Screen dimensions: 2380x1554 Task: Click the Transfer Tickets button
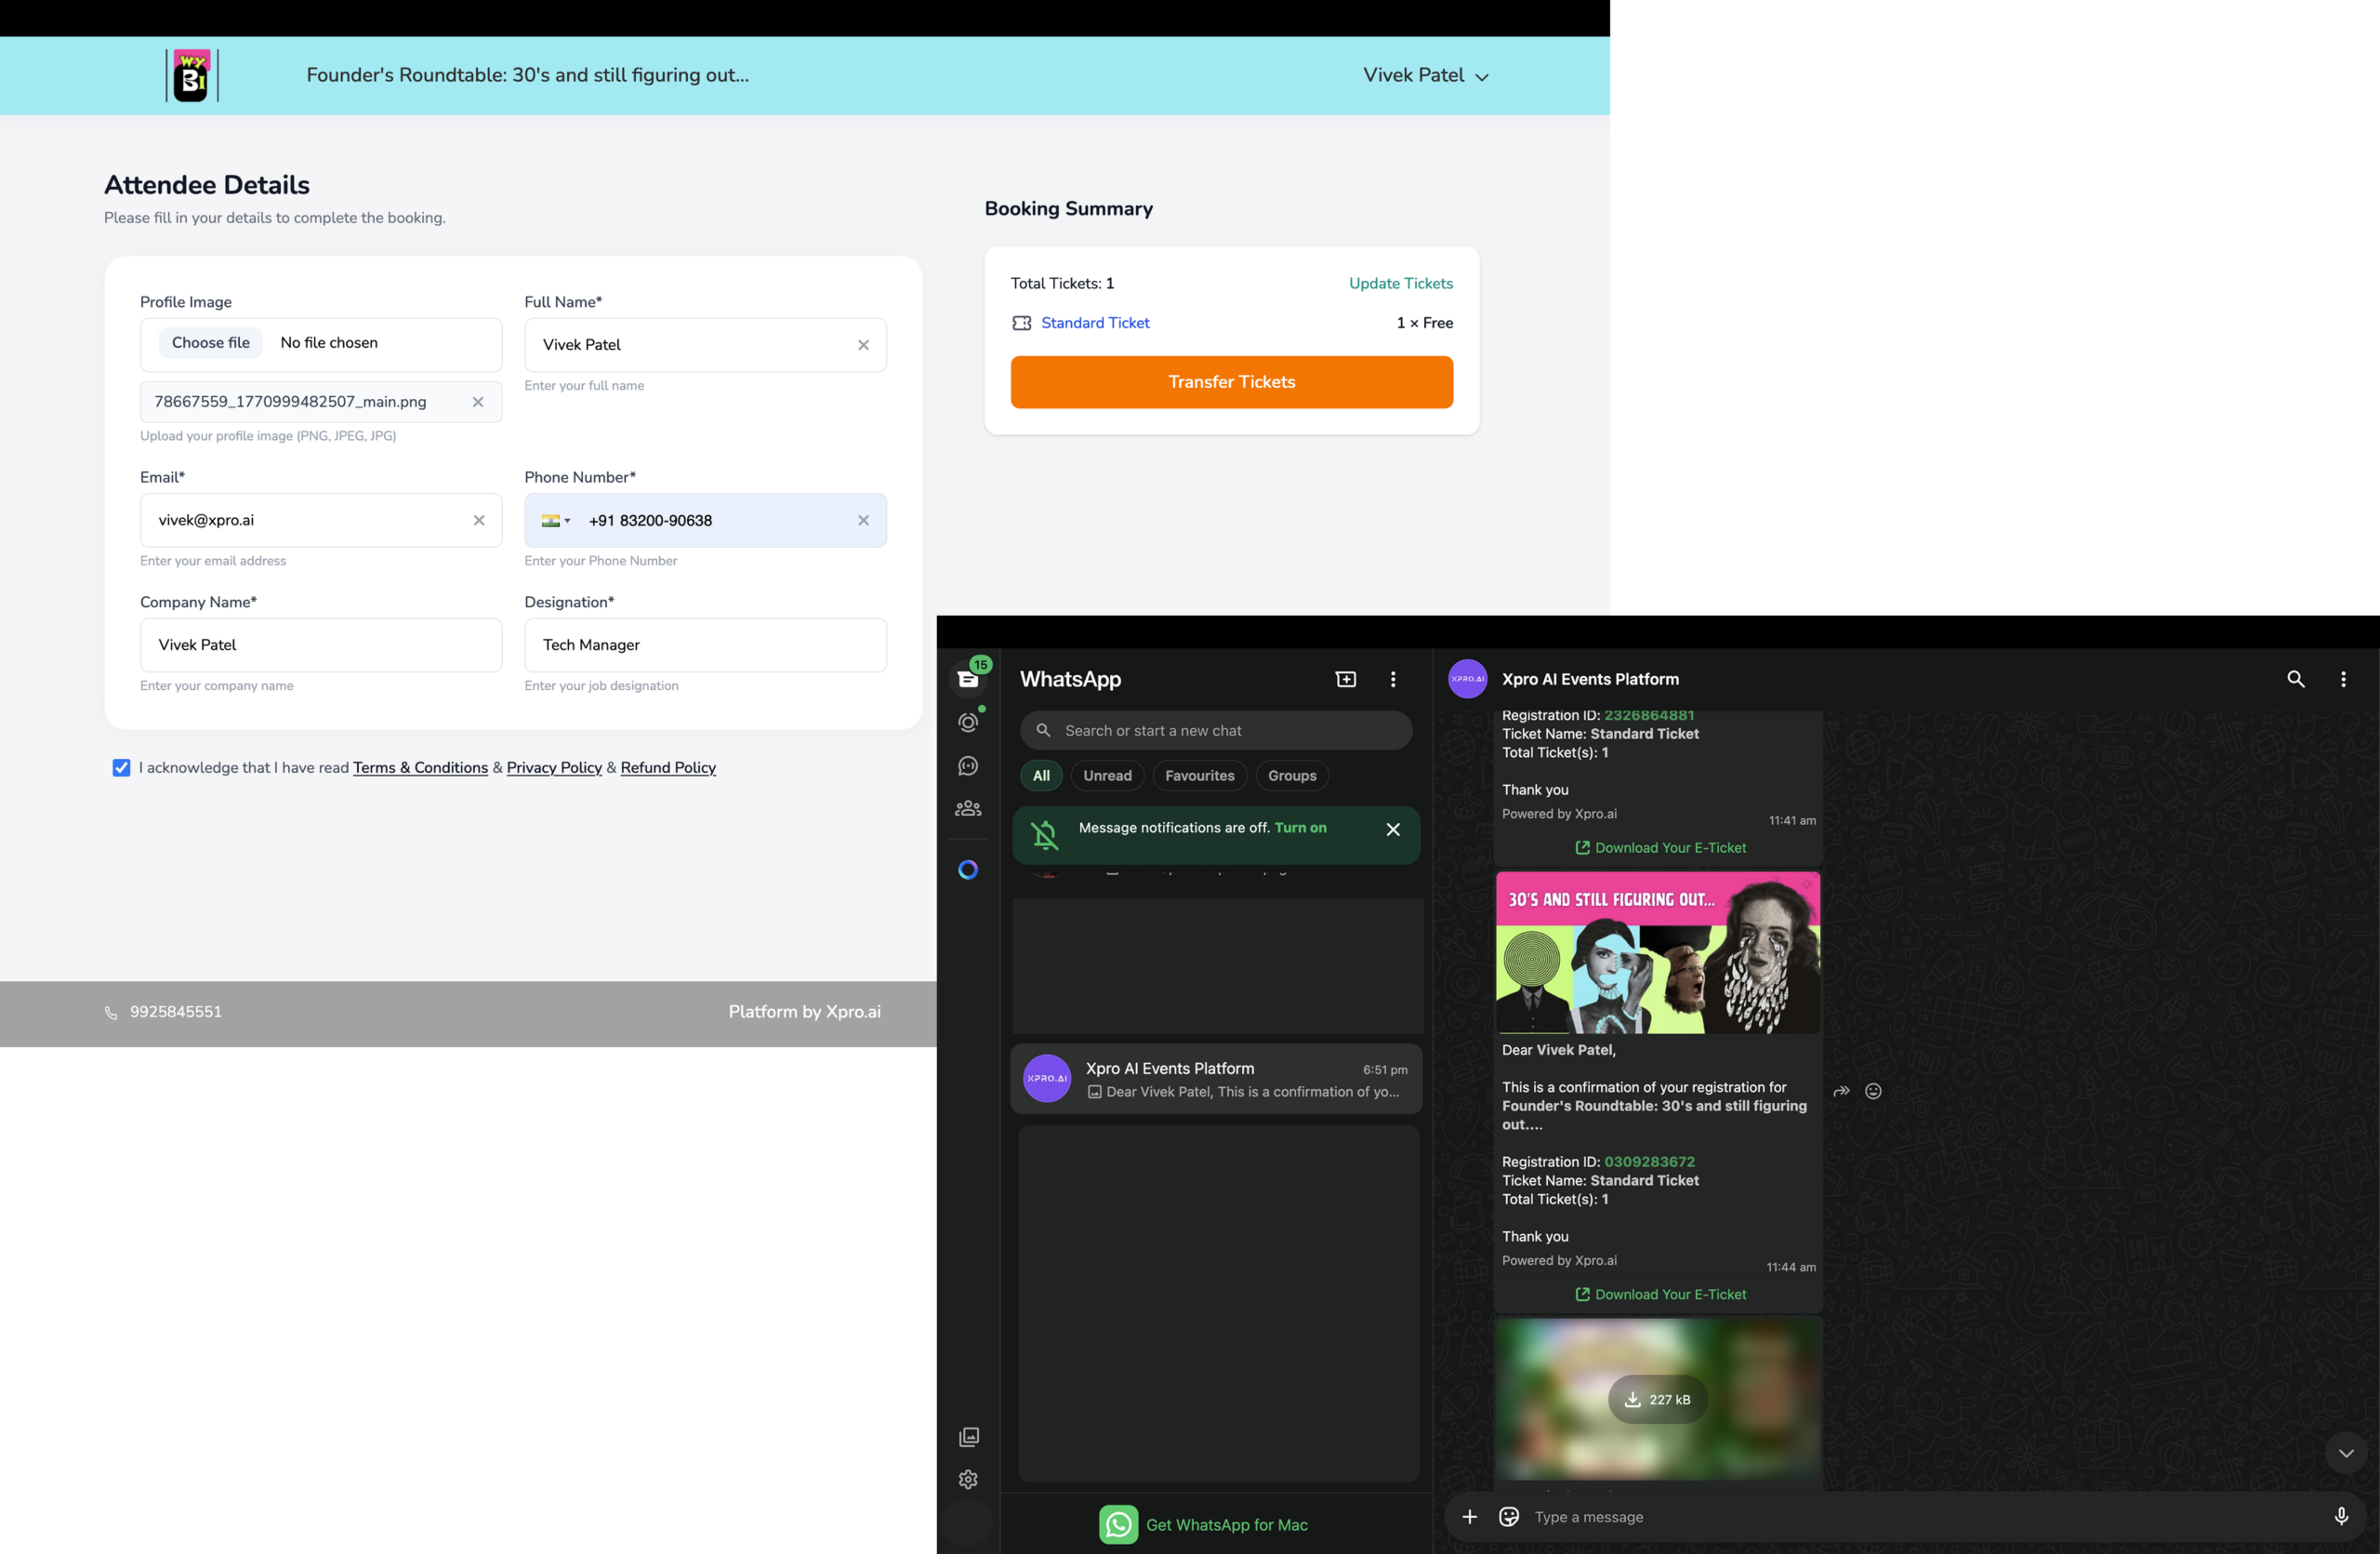click(x=1231, y=382)
